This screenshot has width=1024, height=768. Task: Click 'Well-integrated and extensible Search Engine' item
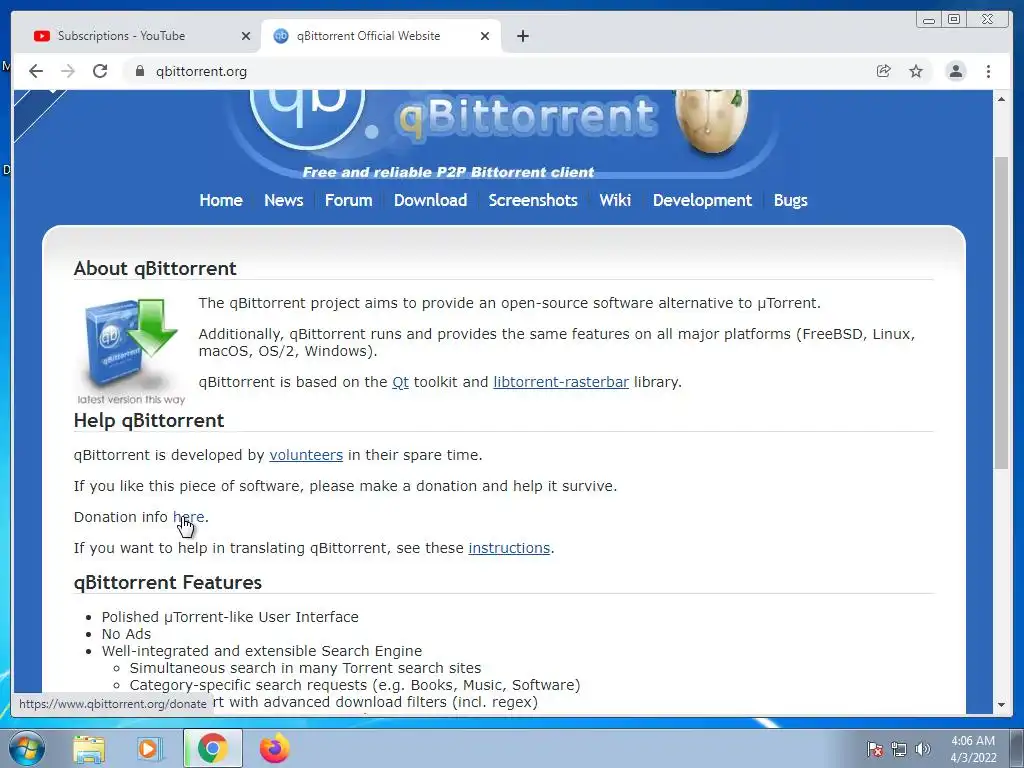point(262,651)
